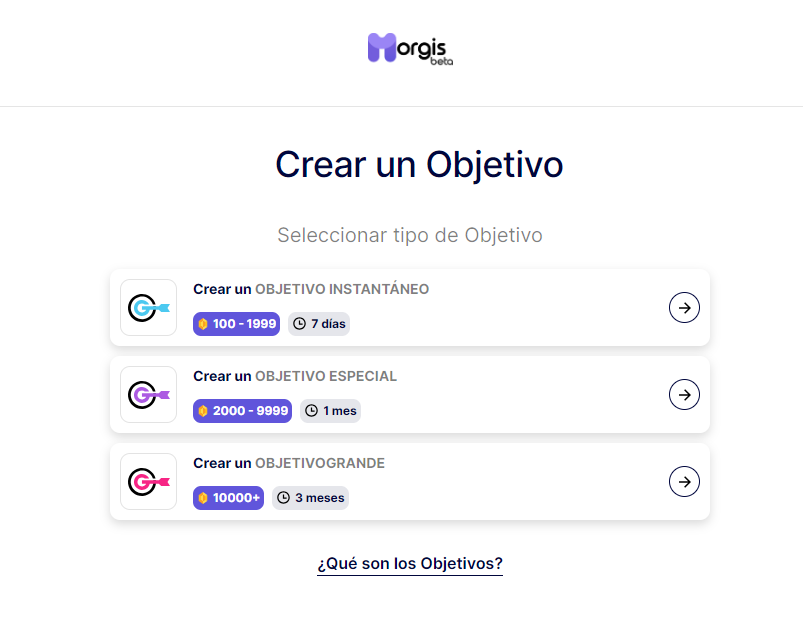The height and width of the screenshot is (635, 803).
Task: Select the blue target icon for Objetivo Instantáneo
Action: tap(149, 308)
